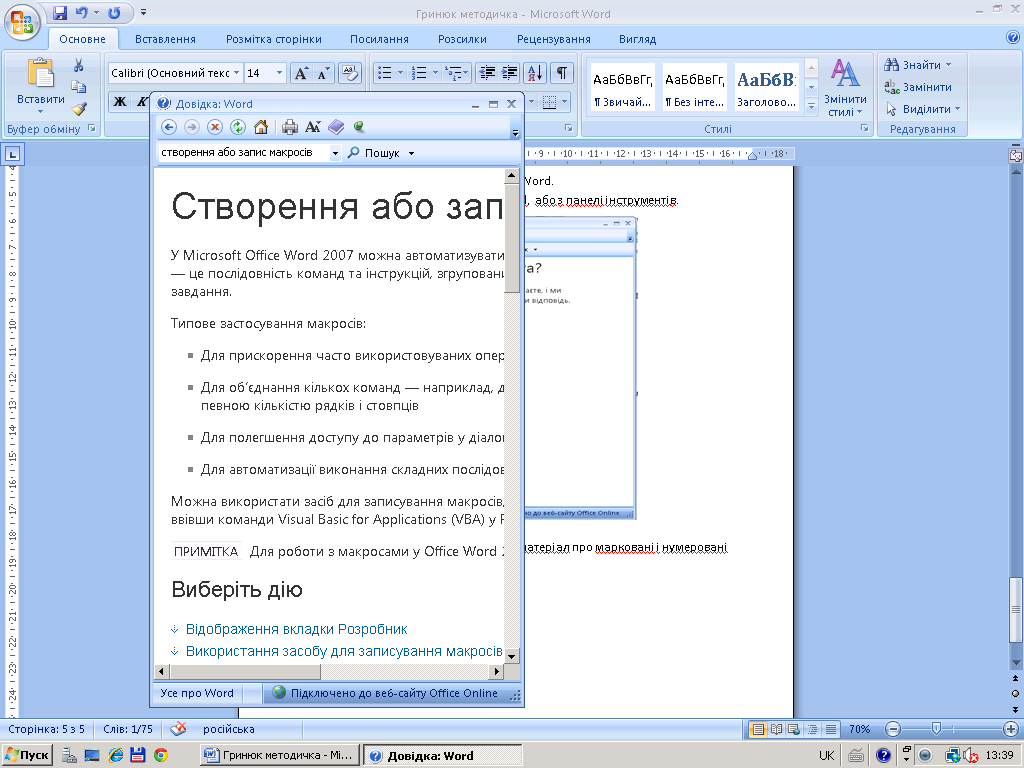1024x768 pixels.
Task: Switch to Print Layout view in status bar
Action: coord(758,729)
